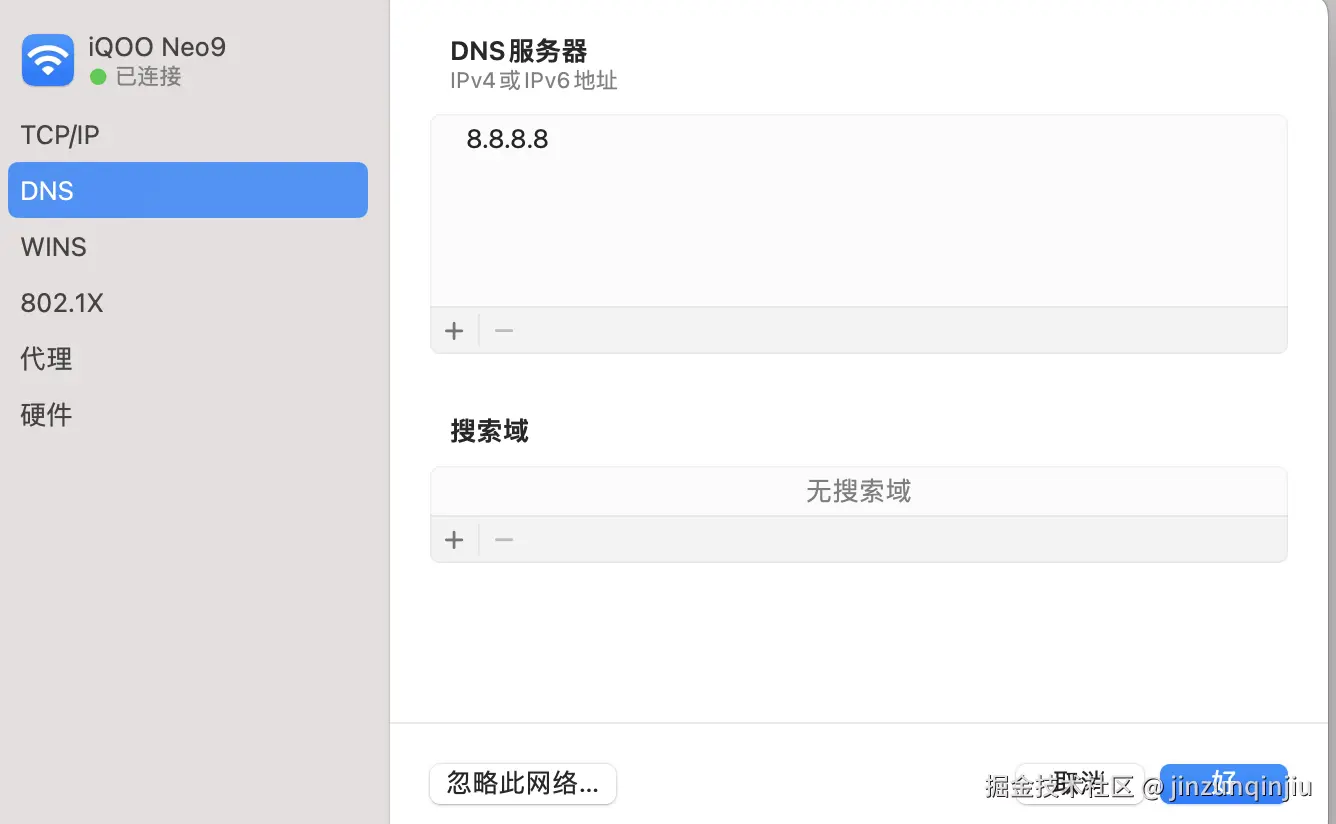Click the green connected status indicator
Screen dimensions: 1336x824
(96, 76)
